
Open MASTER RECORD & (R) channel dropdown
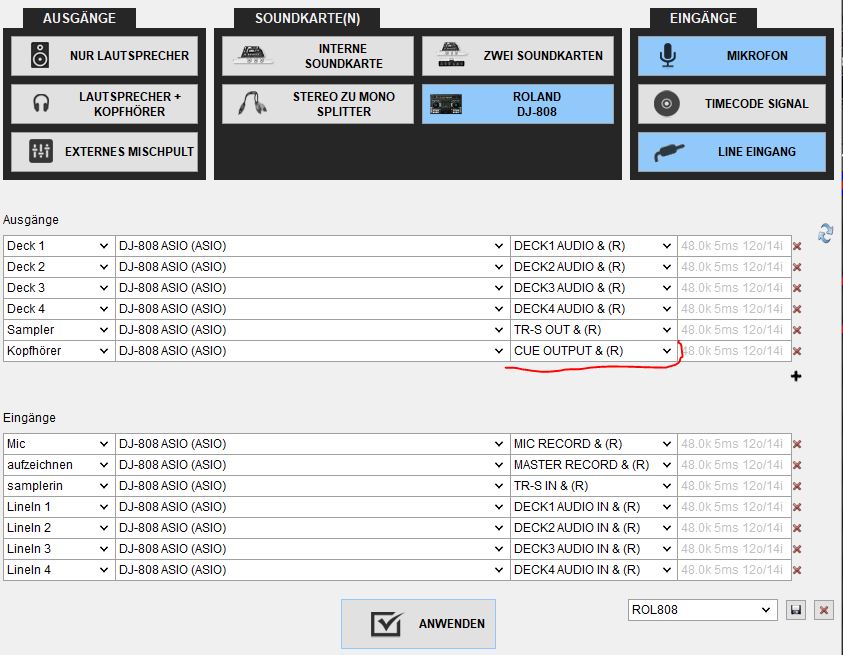click(x=594, y=465)
